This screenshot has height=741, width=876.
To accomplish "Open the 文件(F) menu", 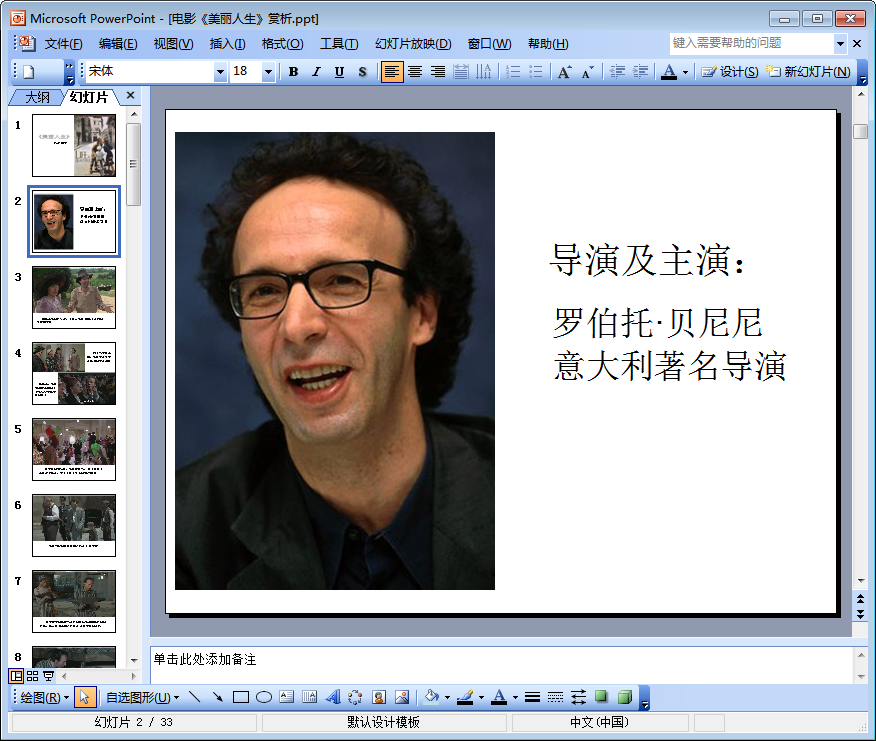I will (63, 44).
